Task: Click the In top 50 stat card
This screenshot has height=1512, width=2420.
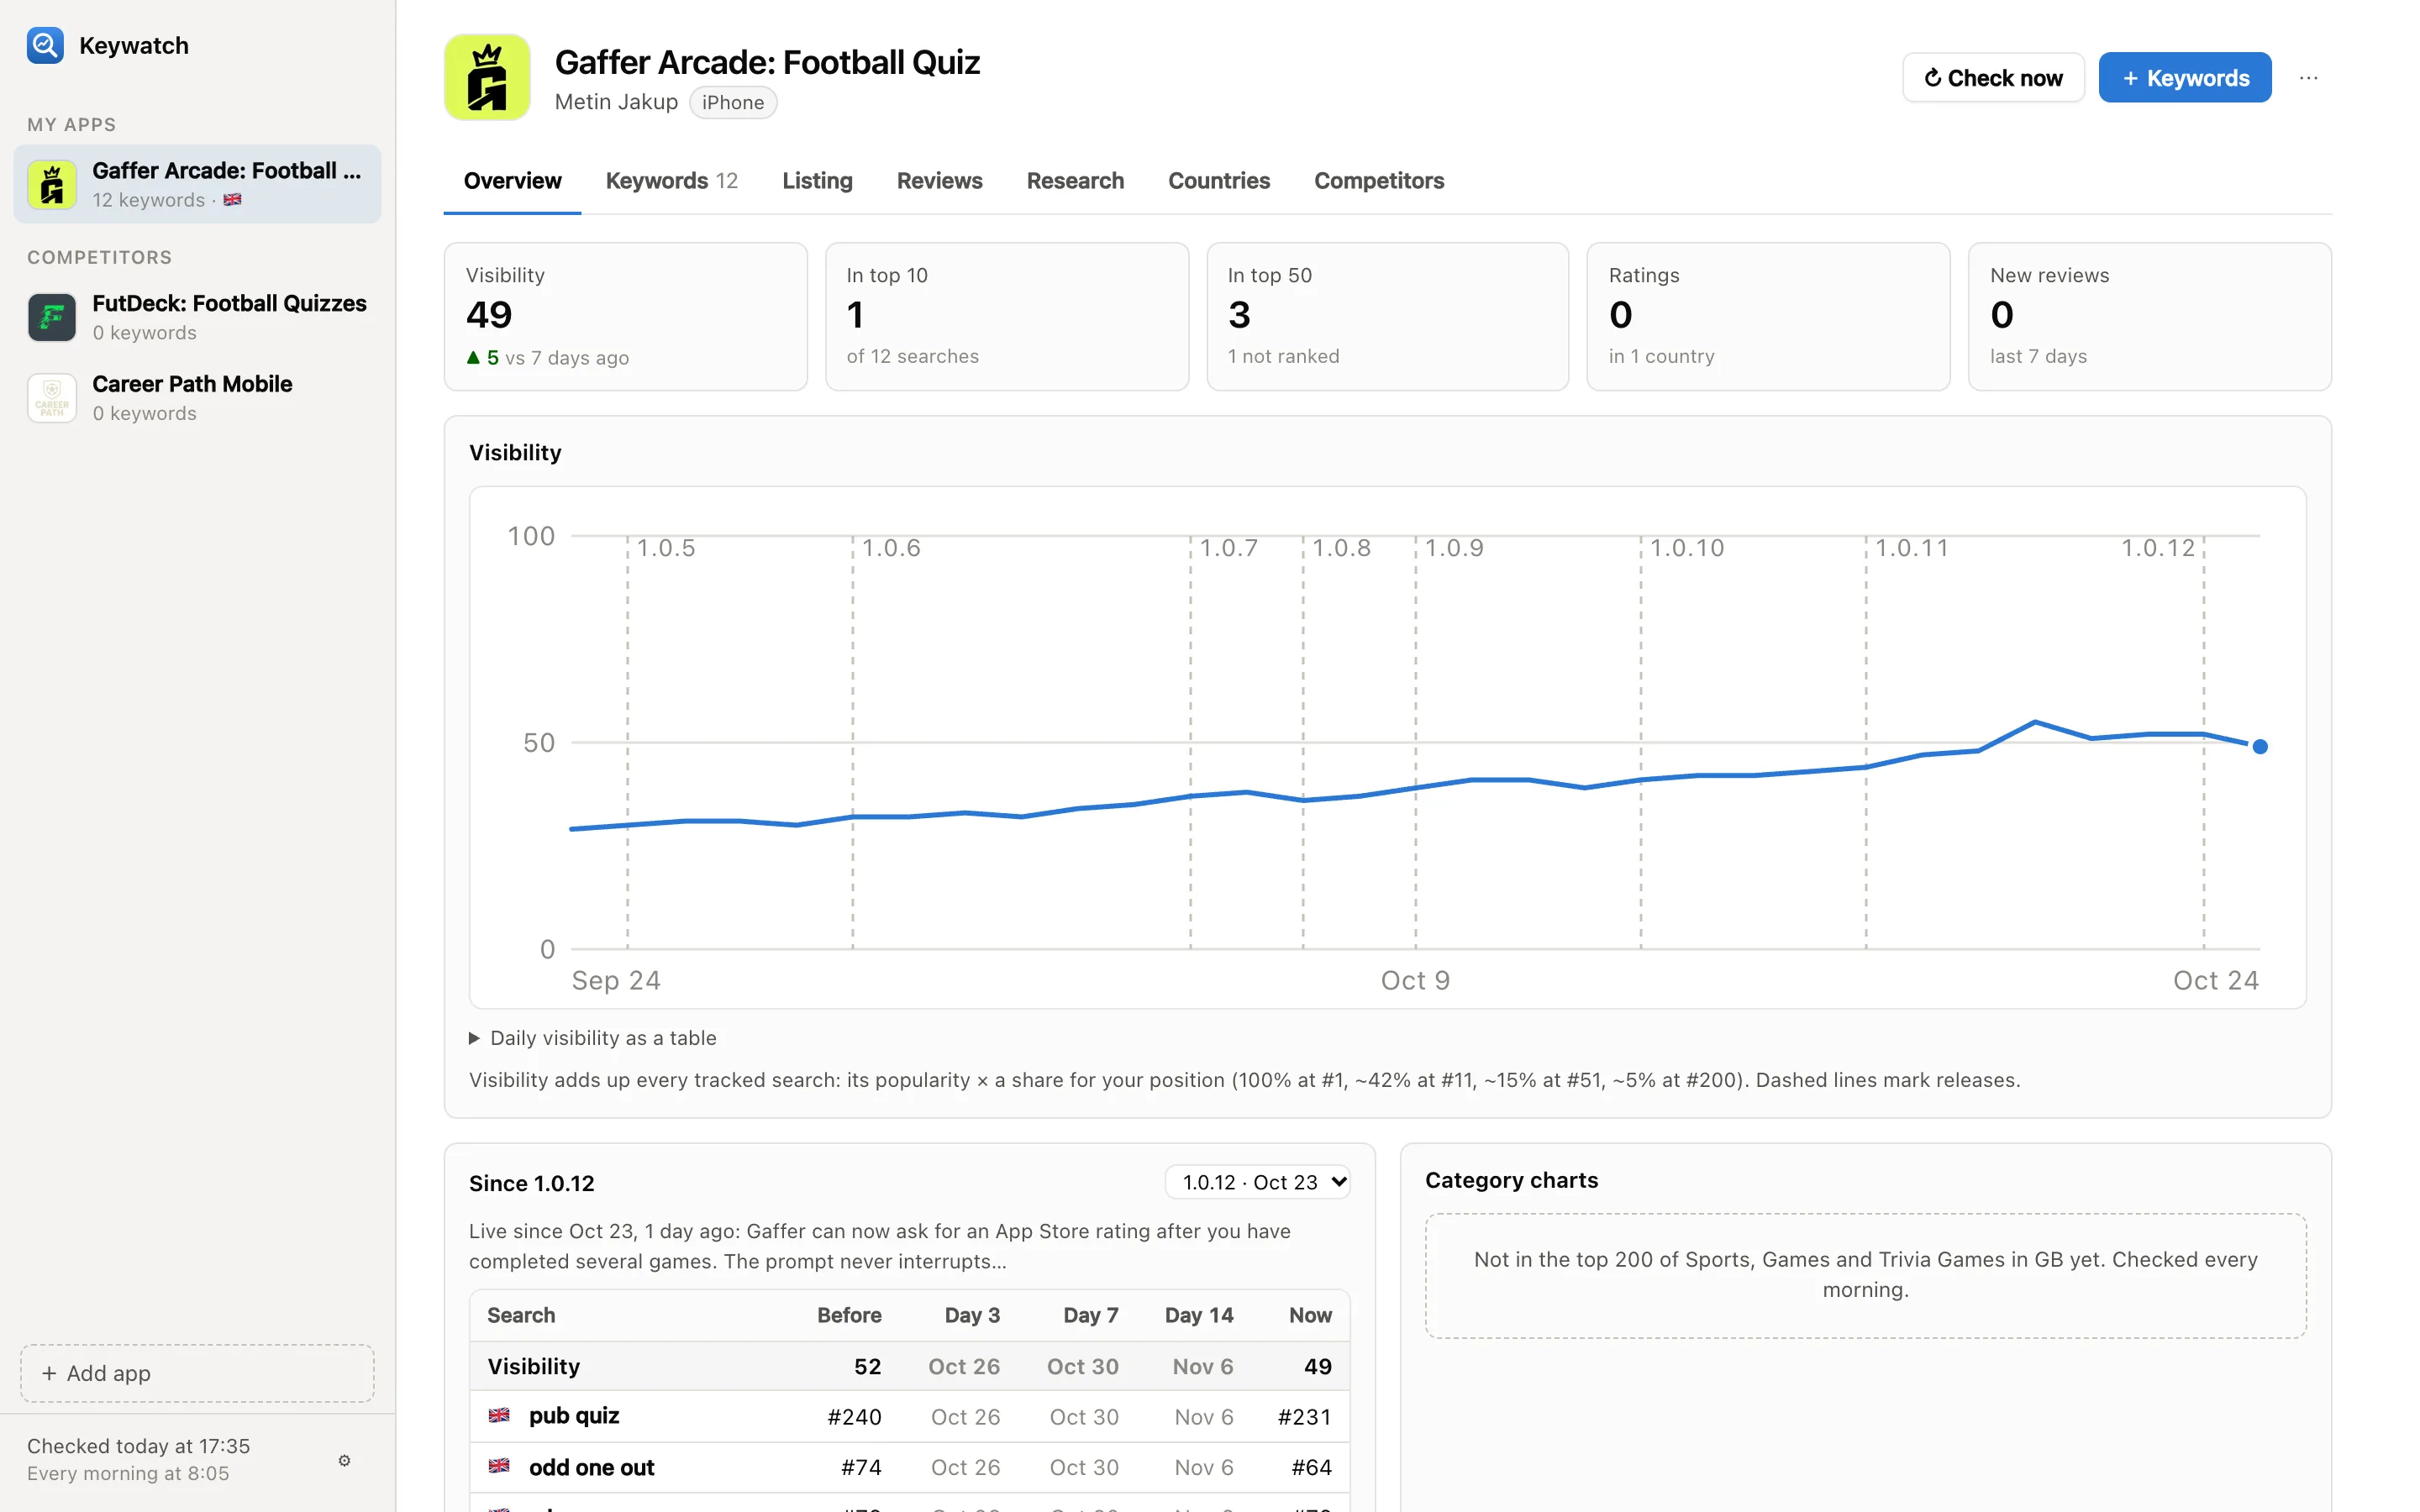Action: click(x=1388, y=316)
